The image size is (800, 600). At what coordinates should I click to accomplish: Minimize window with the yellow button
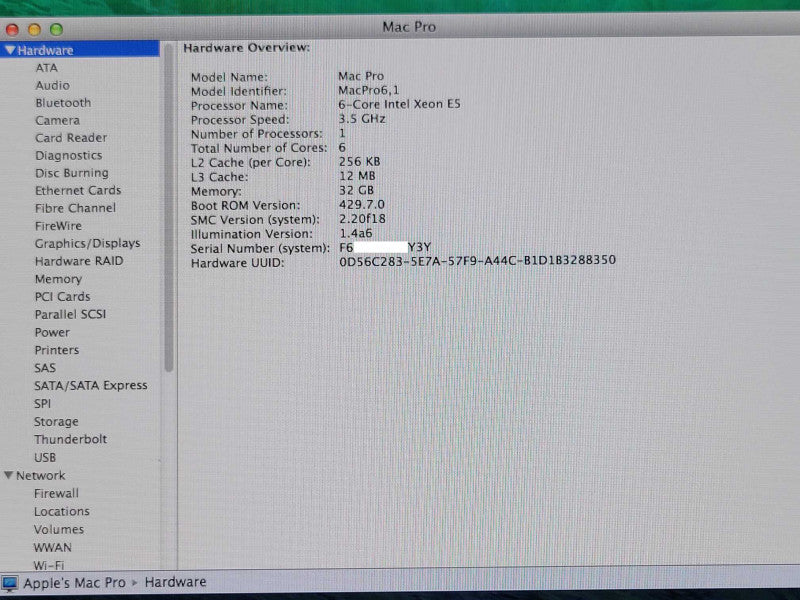pos(34,30)
